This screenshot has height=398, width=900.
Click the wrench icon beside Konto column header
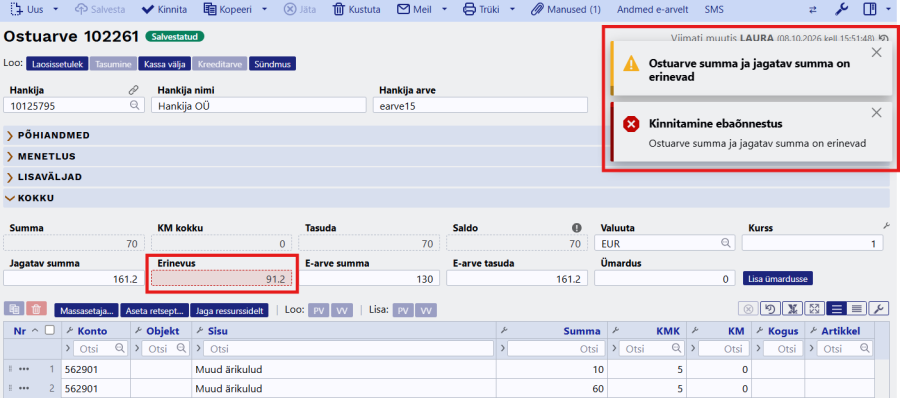click(x=70, y=331)
